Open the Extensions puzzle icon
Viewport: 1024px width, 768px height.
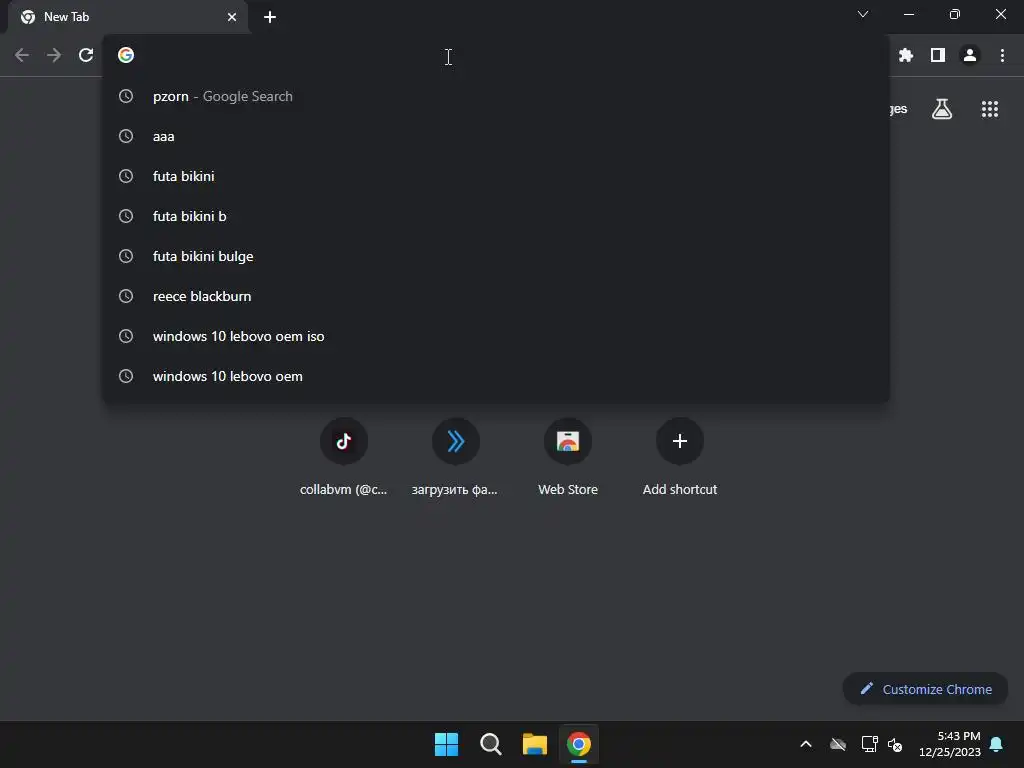pos(905,56)
